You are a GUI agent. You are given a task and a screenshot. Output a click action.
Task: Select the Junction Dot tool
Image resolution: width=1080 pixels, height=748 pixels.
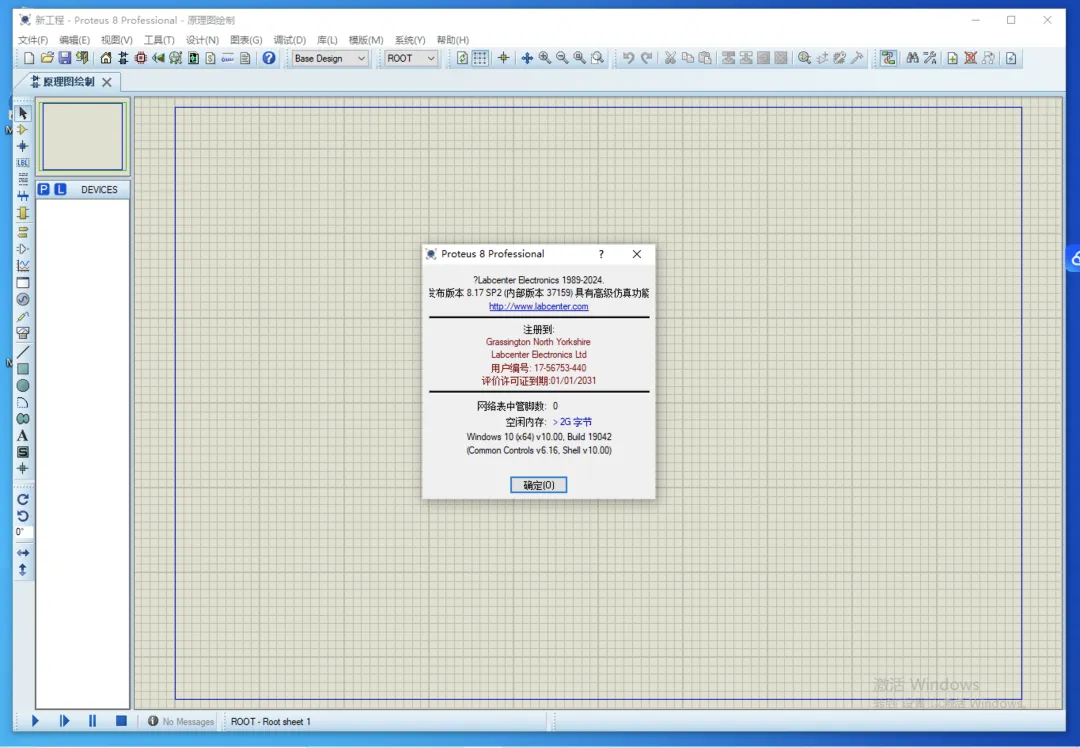[x=23, y=146]
